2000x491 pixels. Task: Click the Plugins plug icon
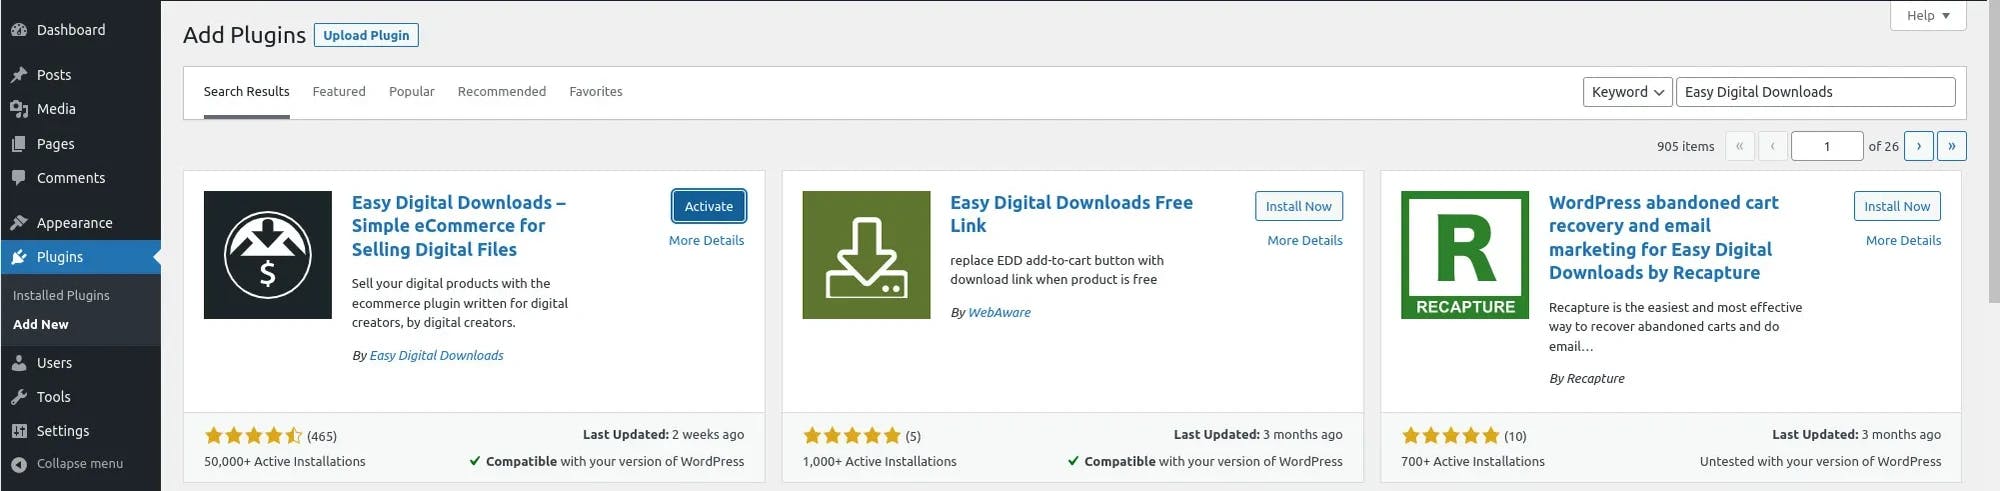pos(19,257)
